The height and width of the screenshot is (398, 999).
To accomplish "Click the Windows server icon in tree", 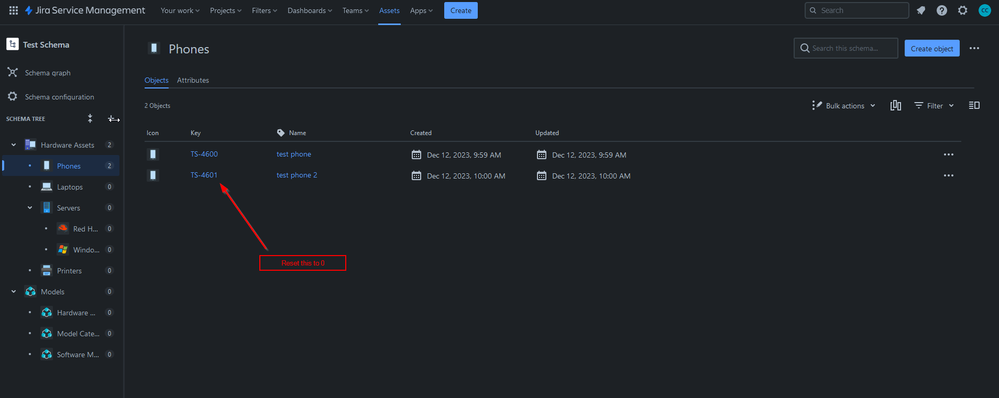I will pyautogui.click(x=62, y=250).
